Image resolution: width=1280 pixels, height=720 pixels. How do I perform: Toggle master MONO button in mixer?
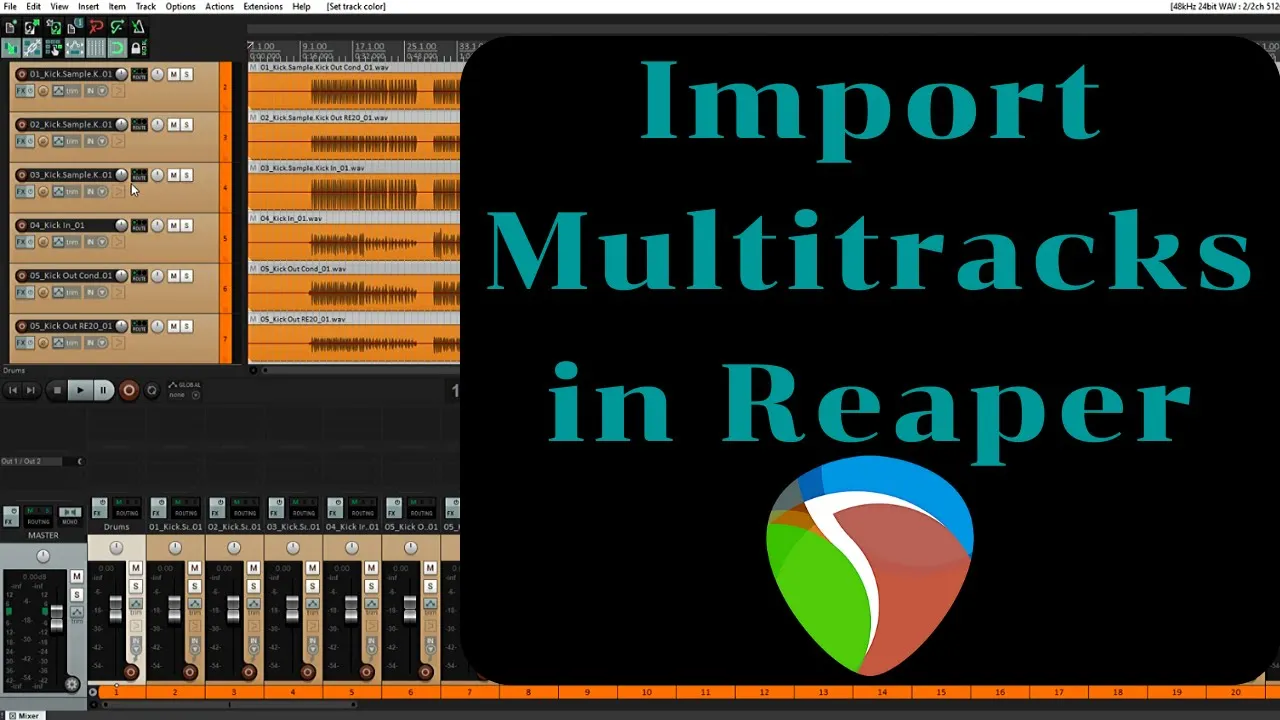click(70, 515)
